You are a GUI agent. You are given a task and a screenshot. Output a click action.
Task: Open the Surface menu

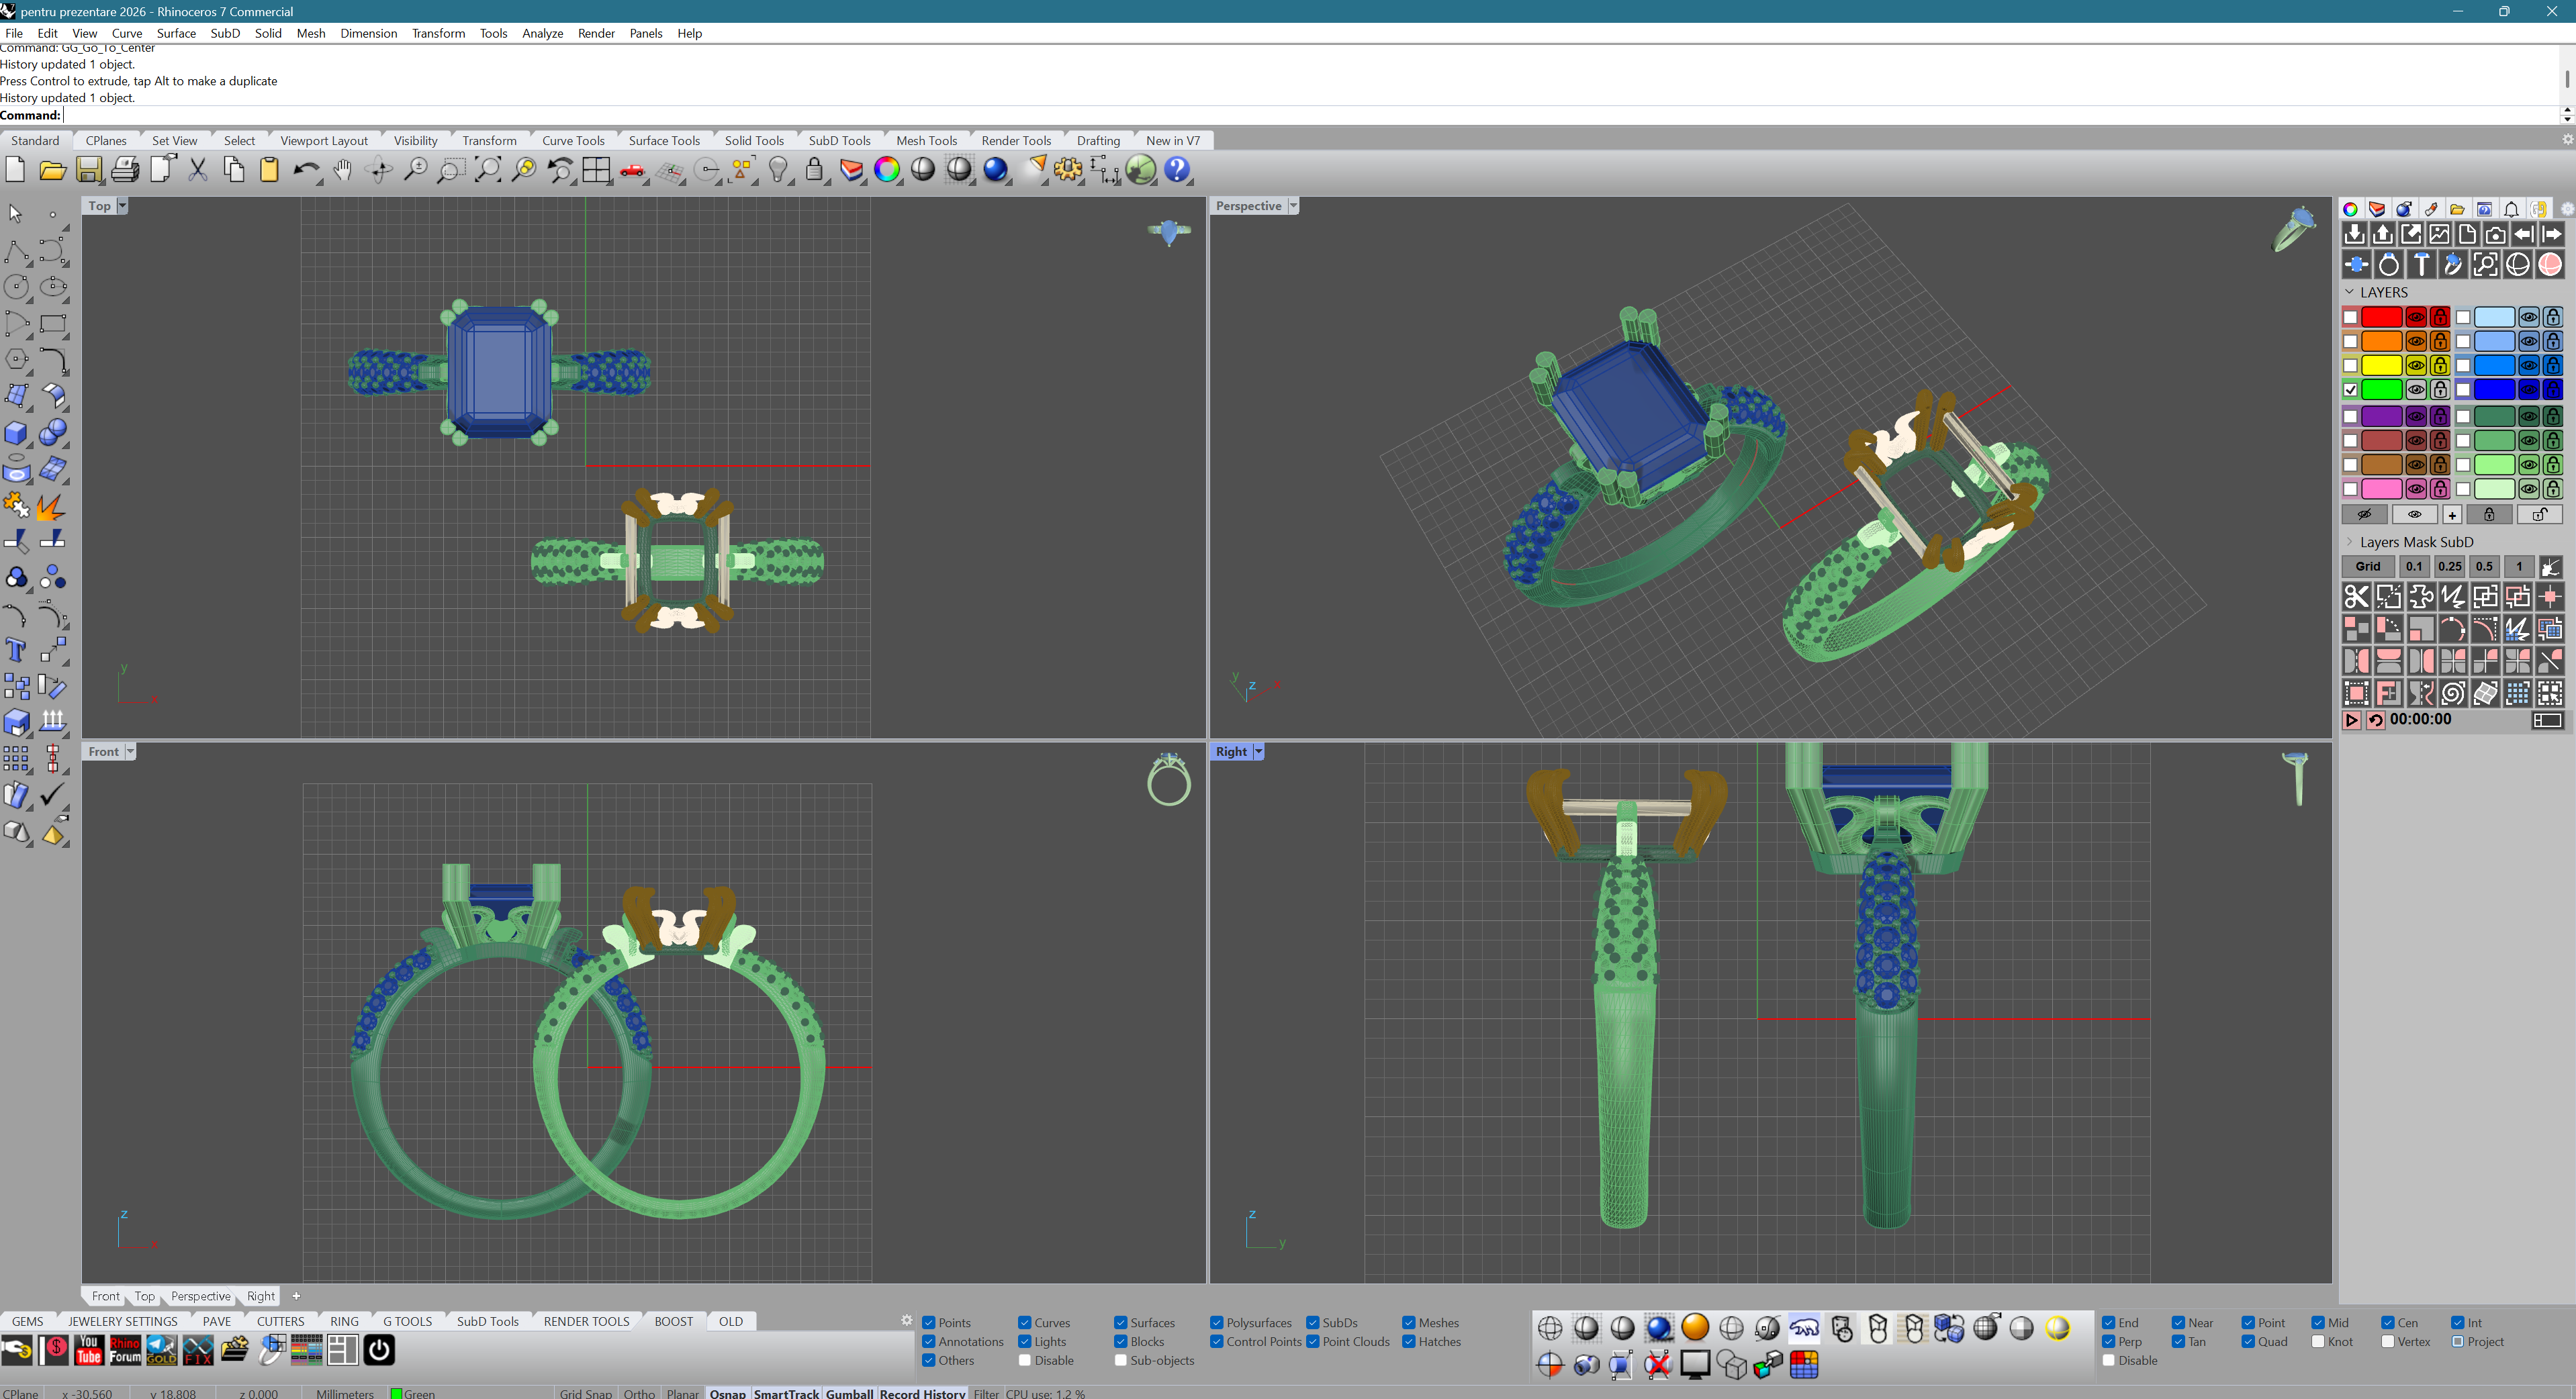coord(176,33)
